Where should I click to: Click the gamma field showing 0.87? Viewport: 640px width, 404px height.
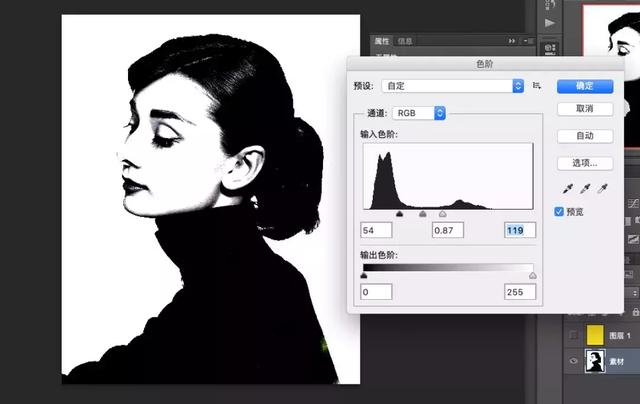(448, 230)
